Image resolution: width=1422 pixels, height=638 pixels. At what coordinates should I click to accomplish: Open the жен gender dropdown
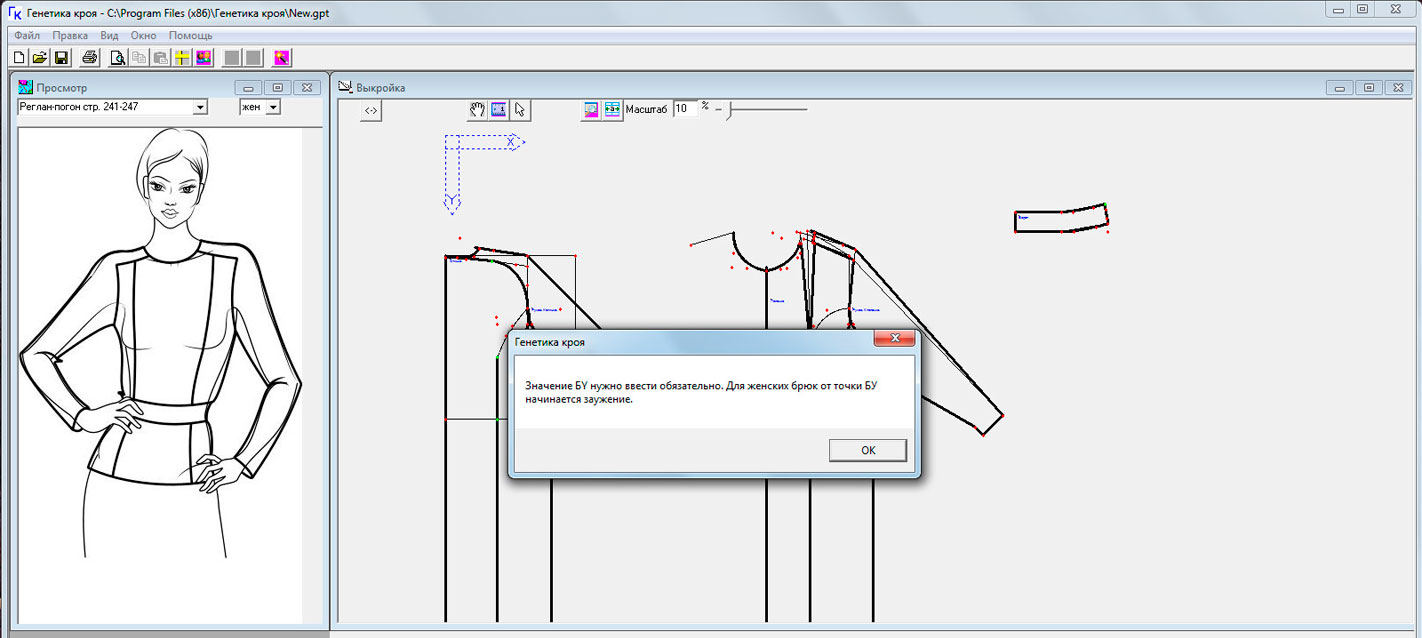pyautogui.click(x=273, y=107)
